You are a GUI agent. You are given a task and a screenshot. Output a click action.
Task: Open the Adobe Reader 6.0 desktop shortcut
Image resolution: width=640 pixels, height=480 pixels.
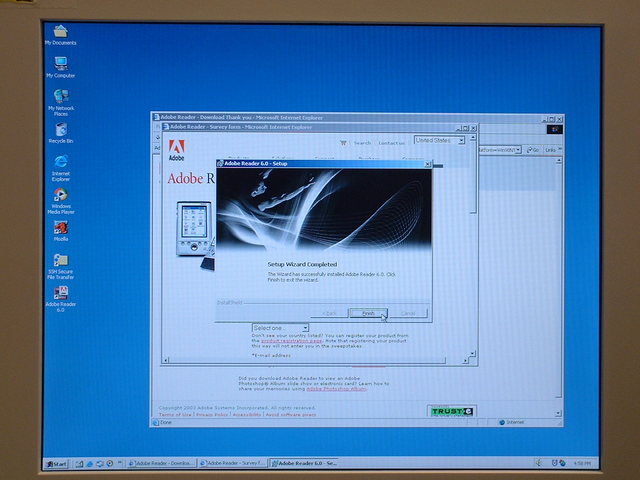(61, 292)
